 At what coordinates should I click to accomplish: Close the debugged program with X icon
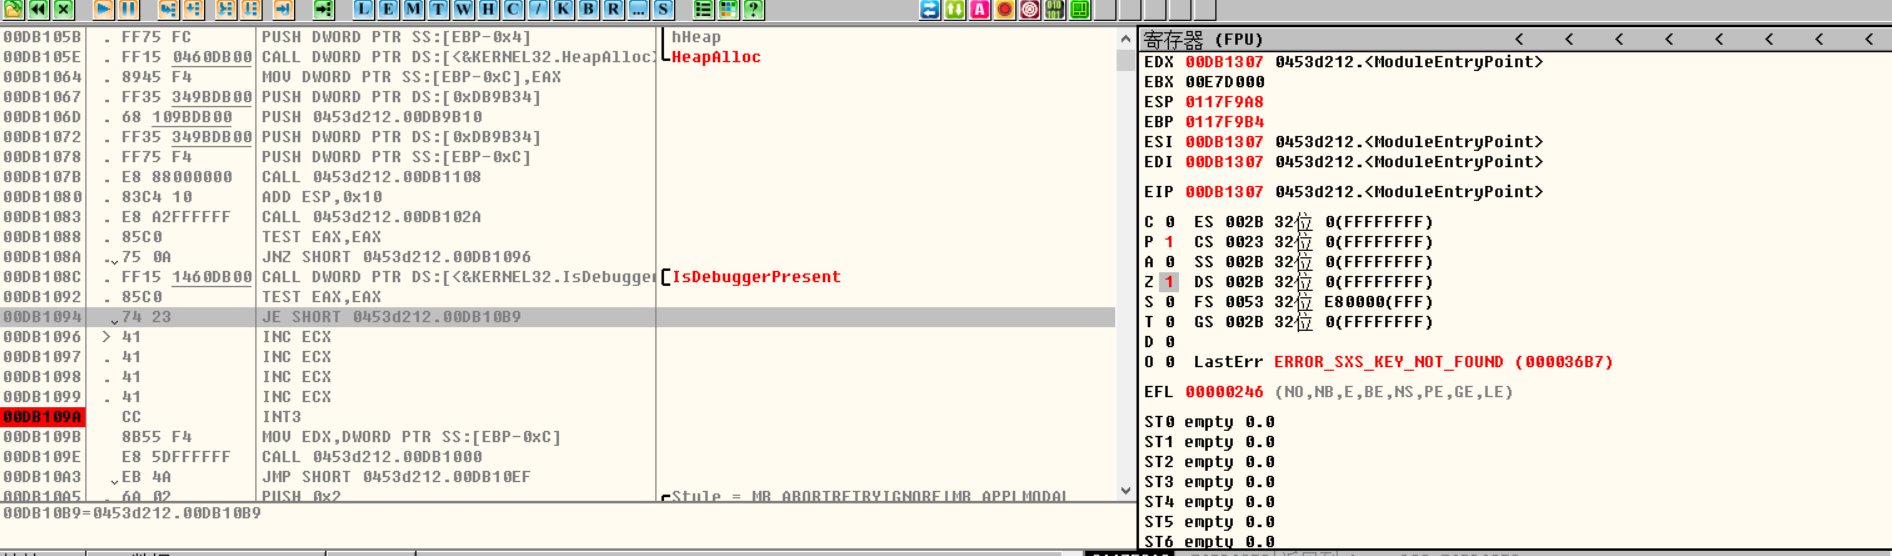pos(63,9)
